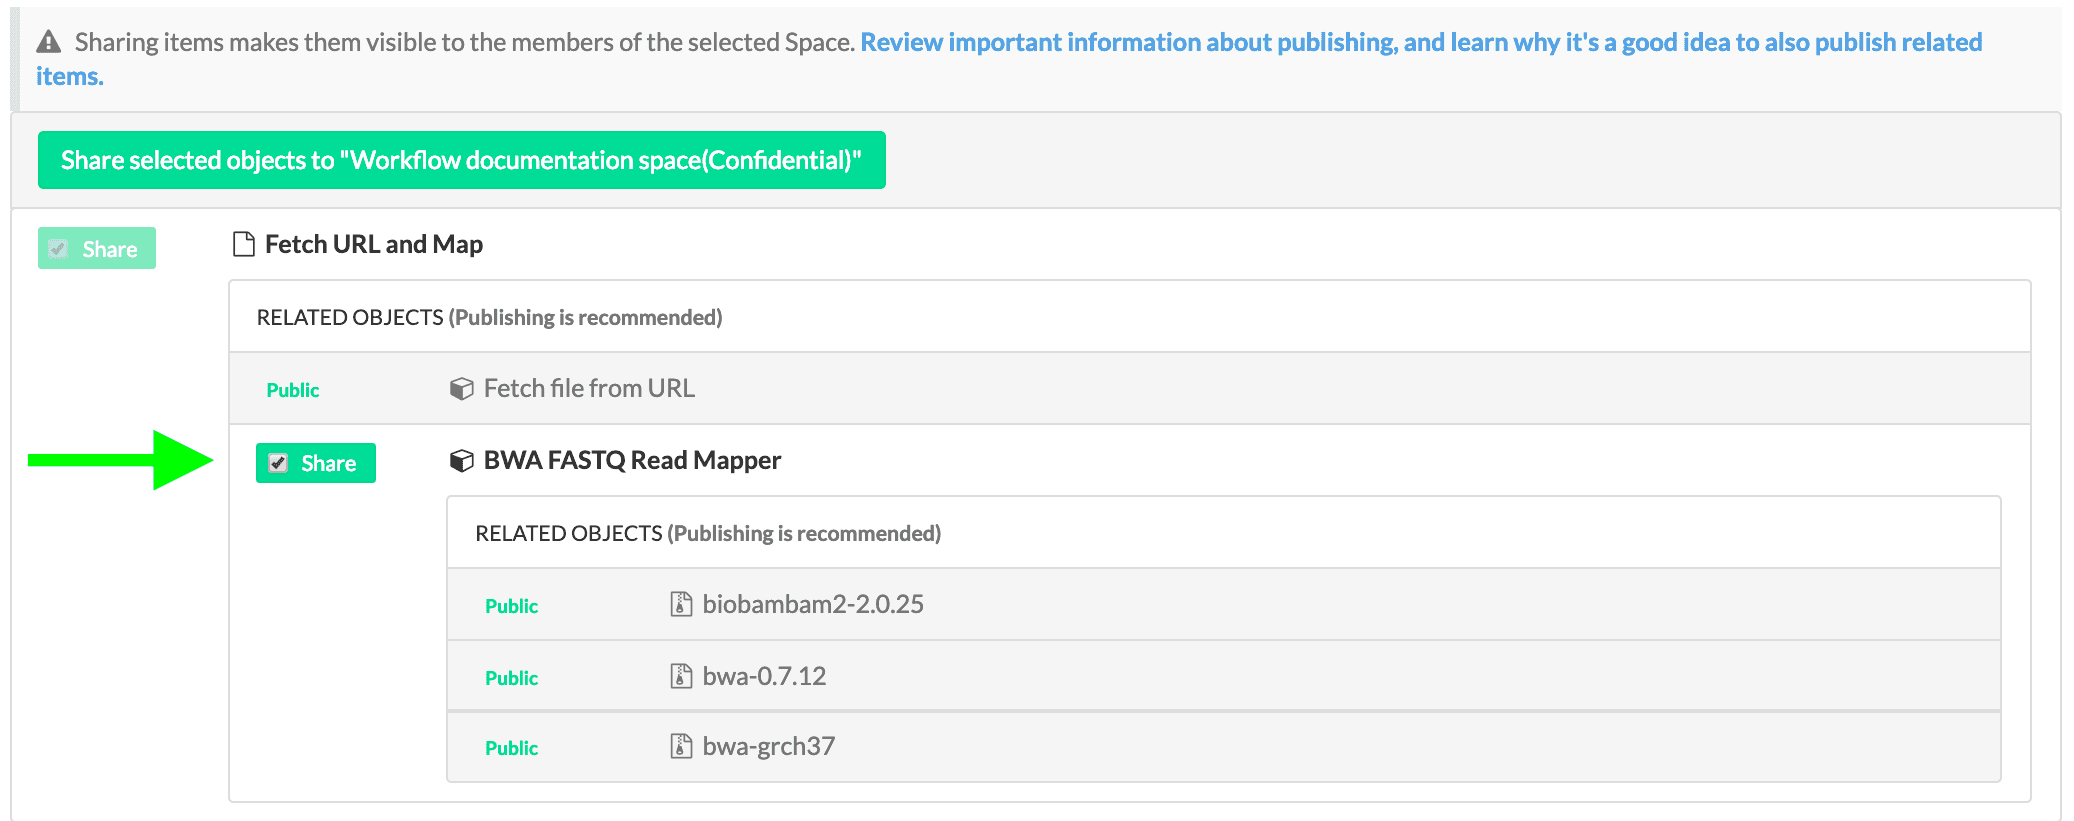Open the review publishing information link

1009,59
